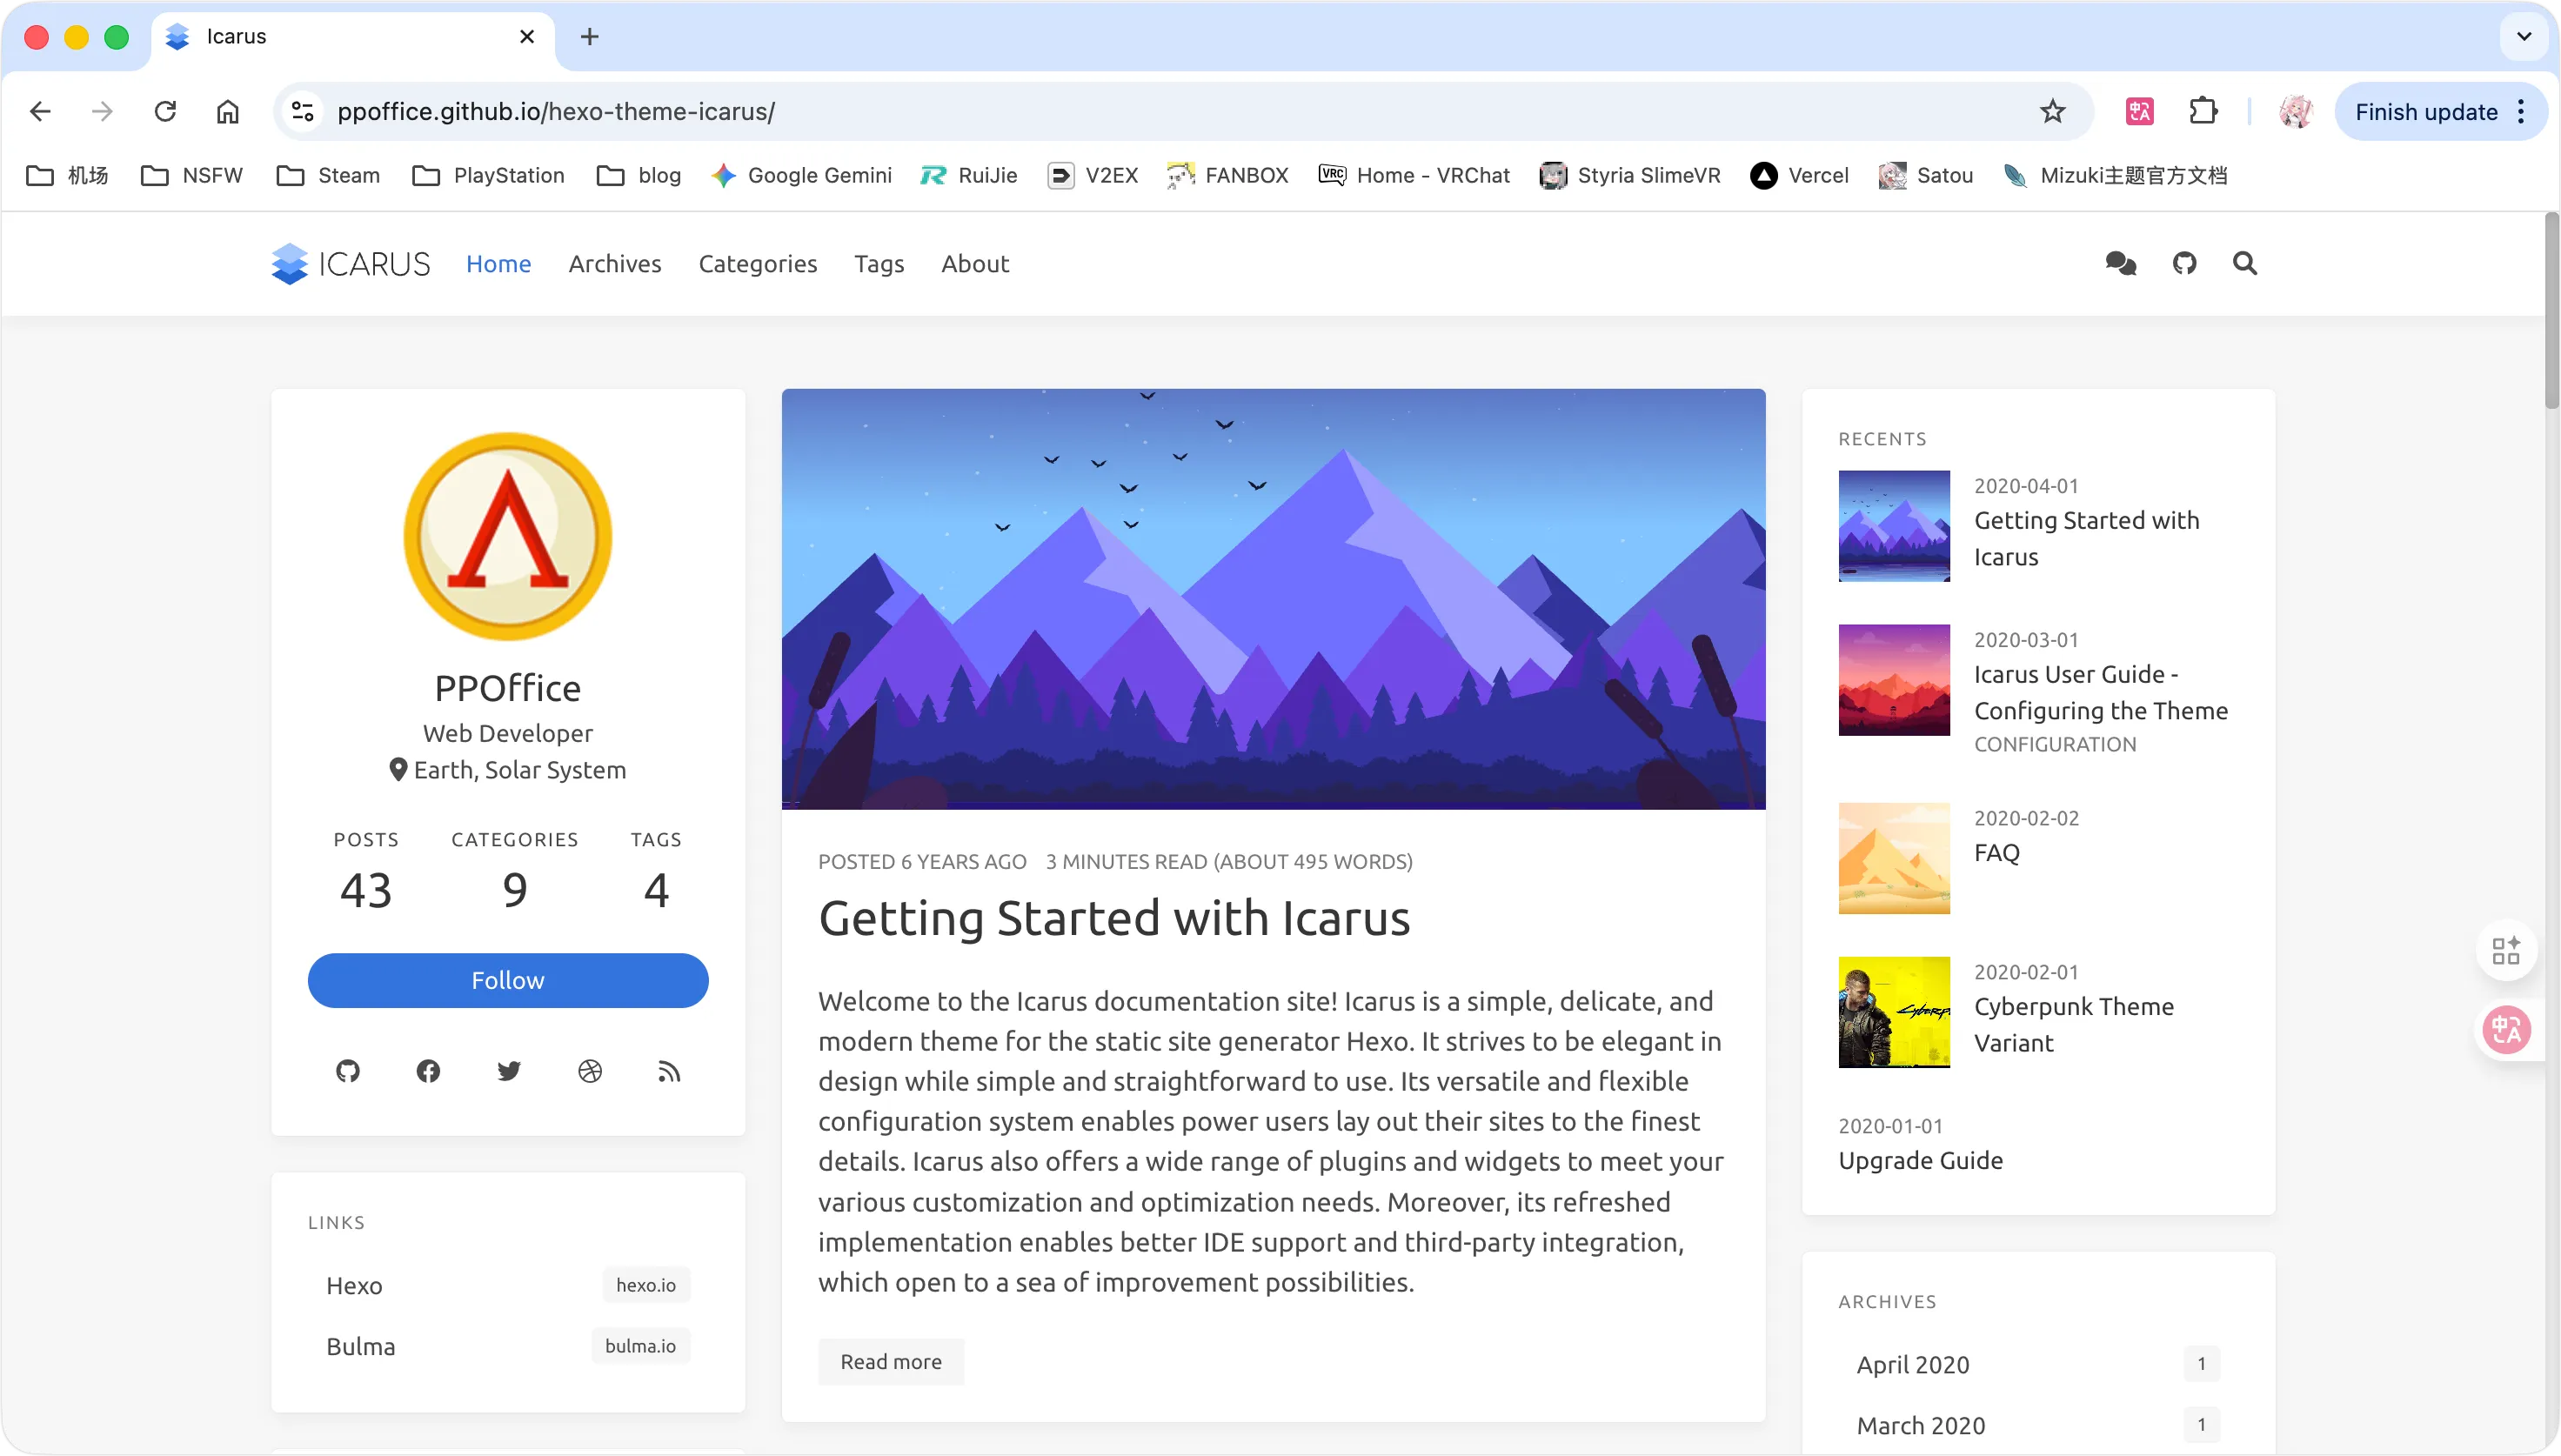Open the Steam bookmarks folder

point(328,175)
